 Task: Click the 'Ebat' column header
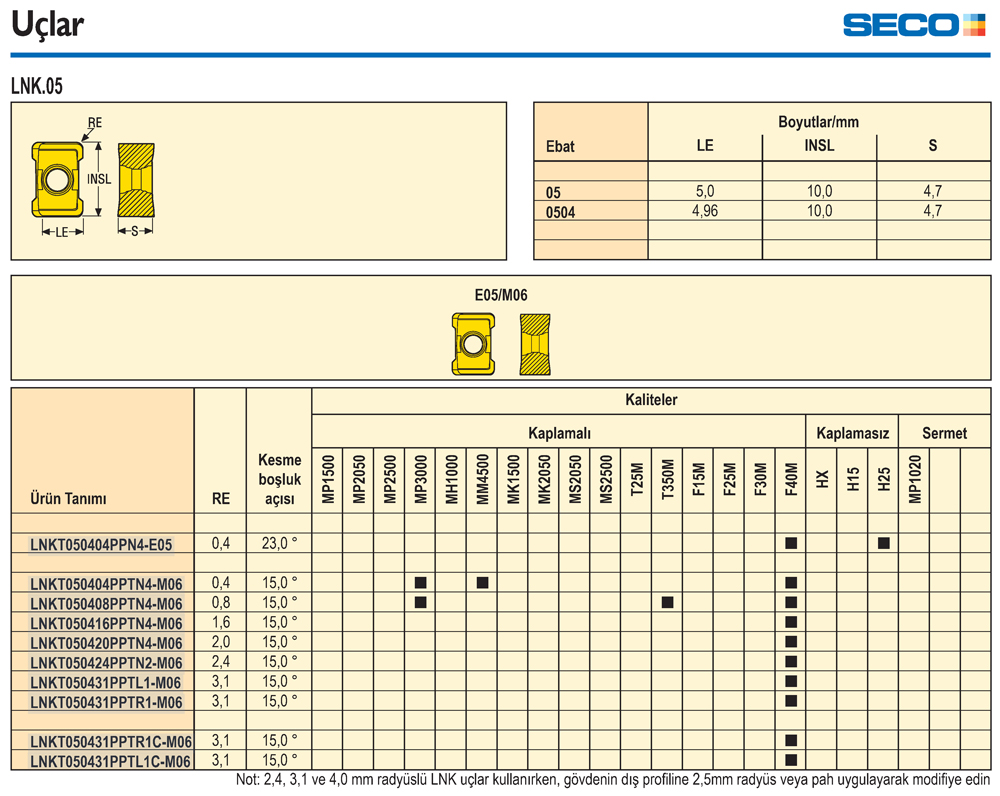click(560, 147)
